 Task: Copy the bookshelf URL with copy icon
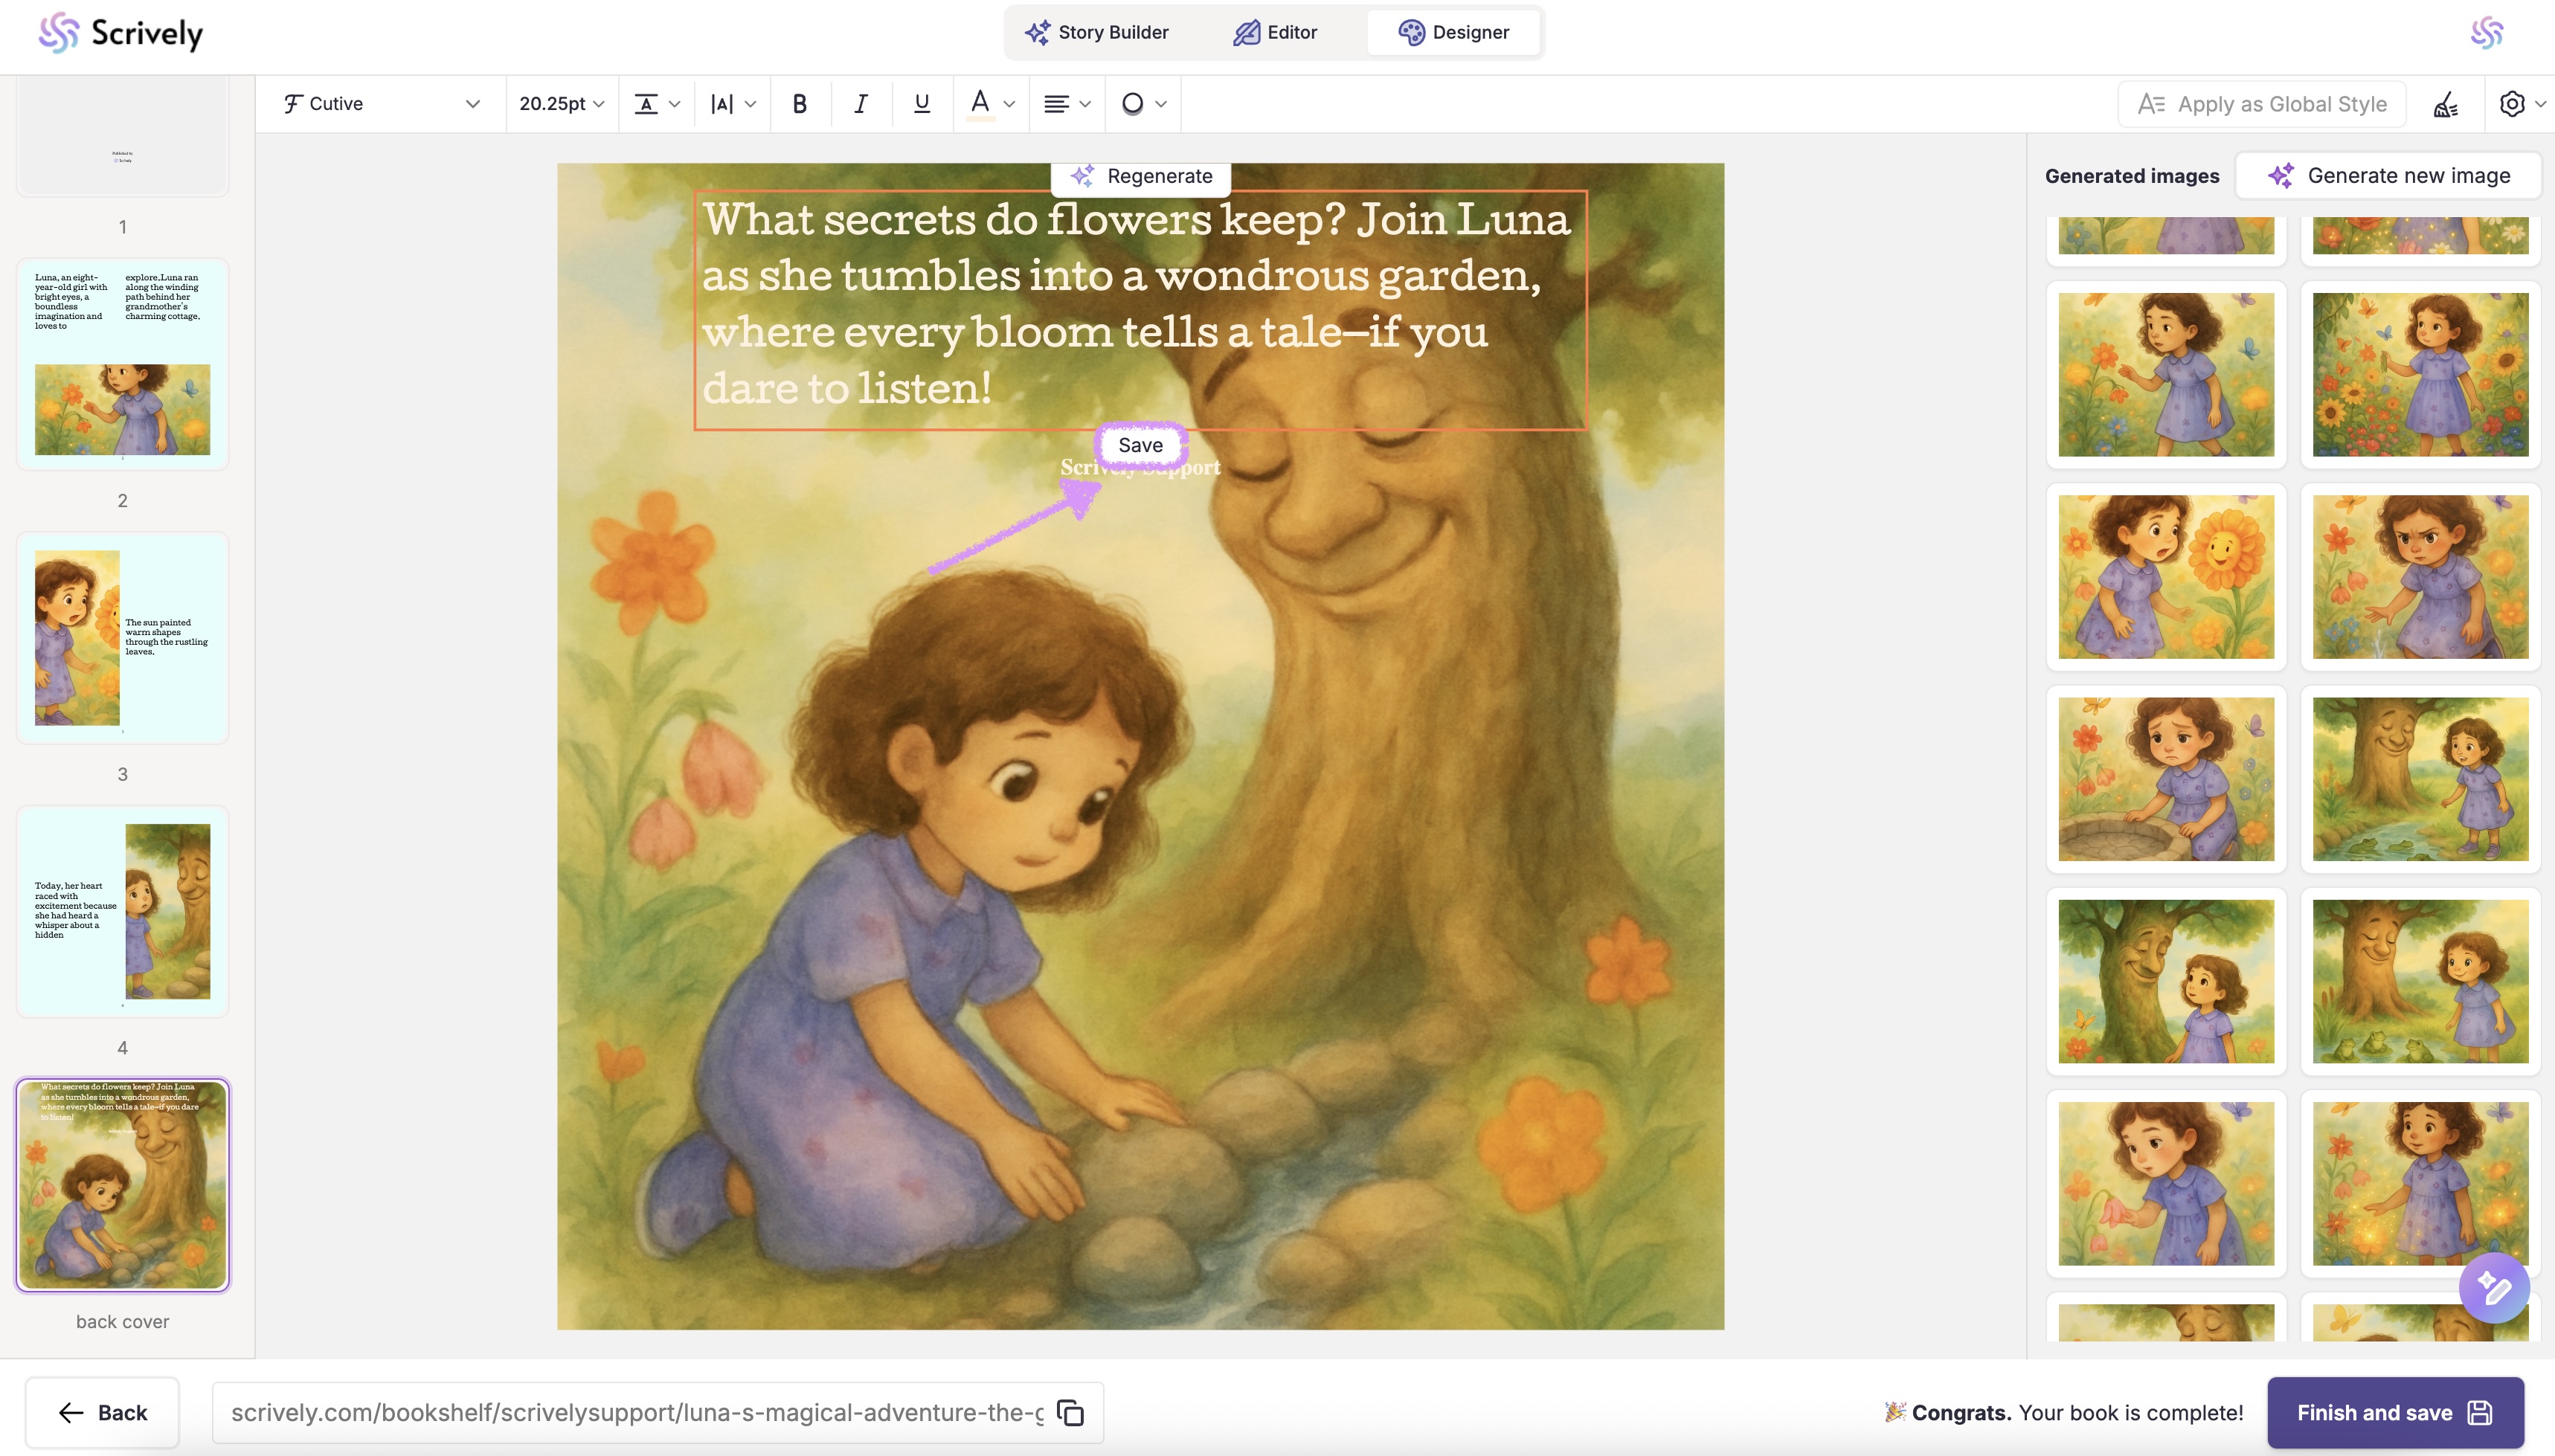pos(1070,1412)
